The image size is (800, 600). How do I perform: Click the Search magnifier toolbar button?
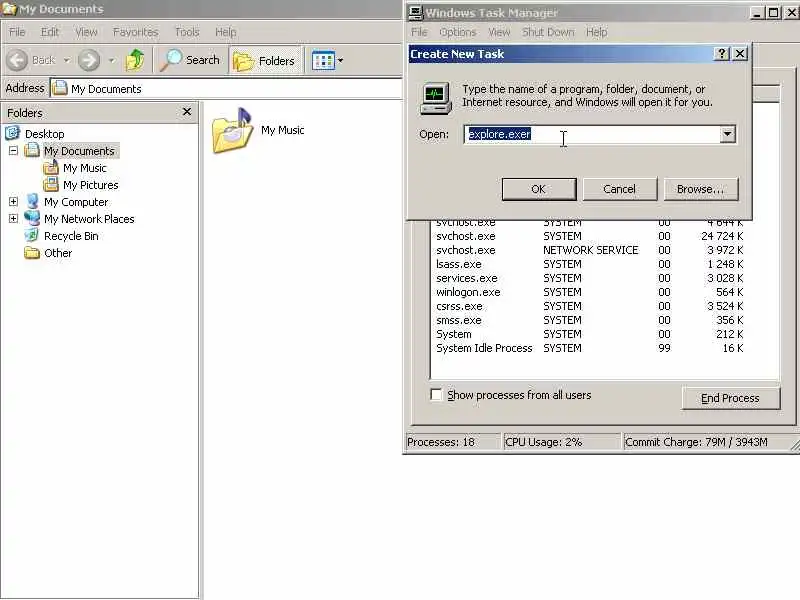(x=189, y=60)
